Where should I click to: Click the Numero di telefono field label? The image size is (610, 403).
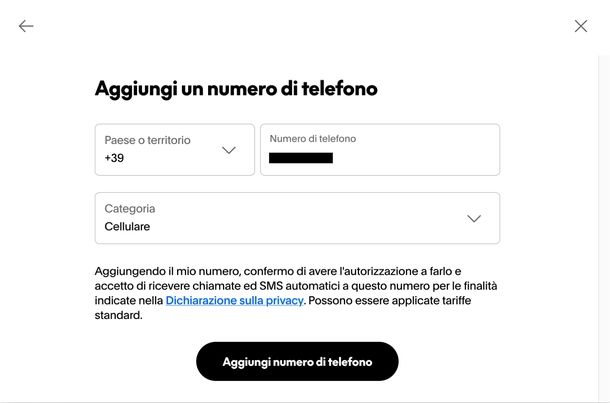tap(312, 139)
